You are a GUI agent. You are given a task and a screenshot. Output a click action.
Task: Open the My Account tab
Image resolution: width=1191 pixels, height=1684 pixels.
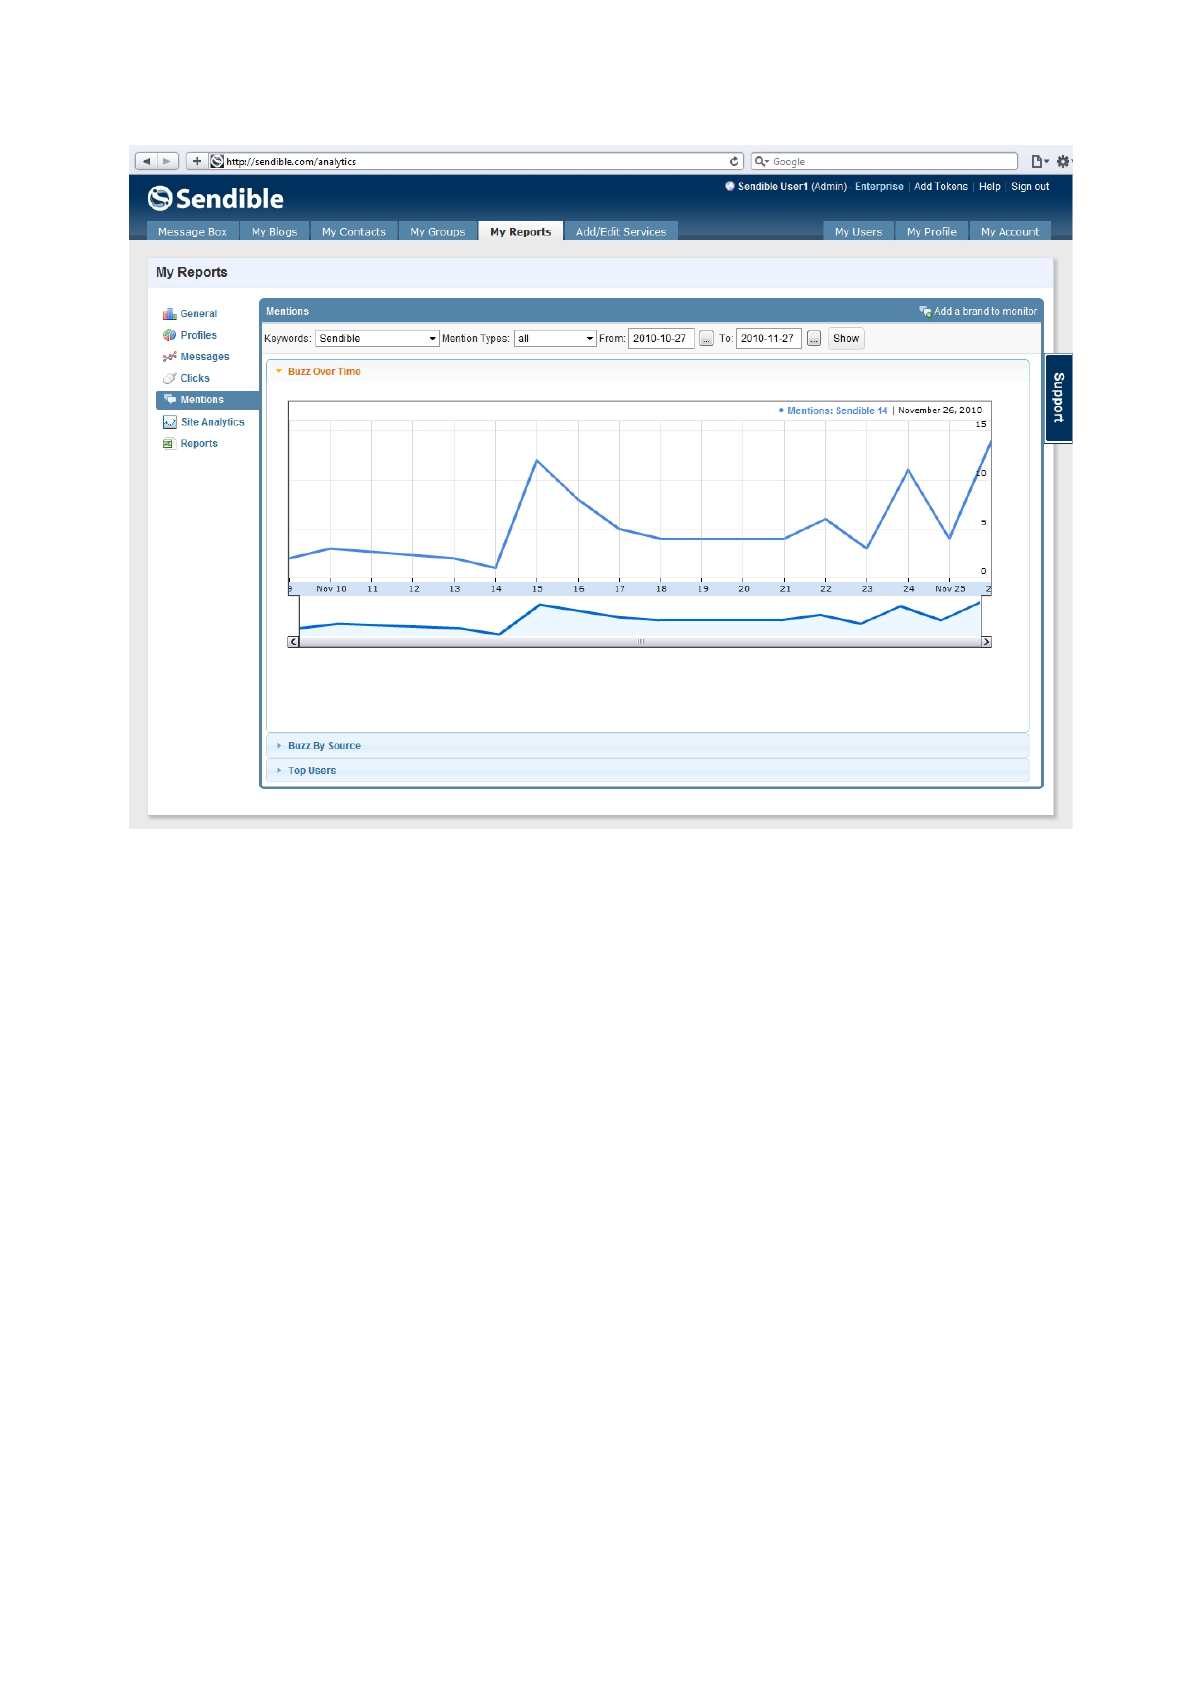1010,232
